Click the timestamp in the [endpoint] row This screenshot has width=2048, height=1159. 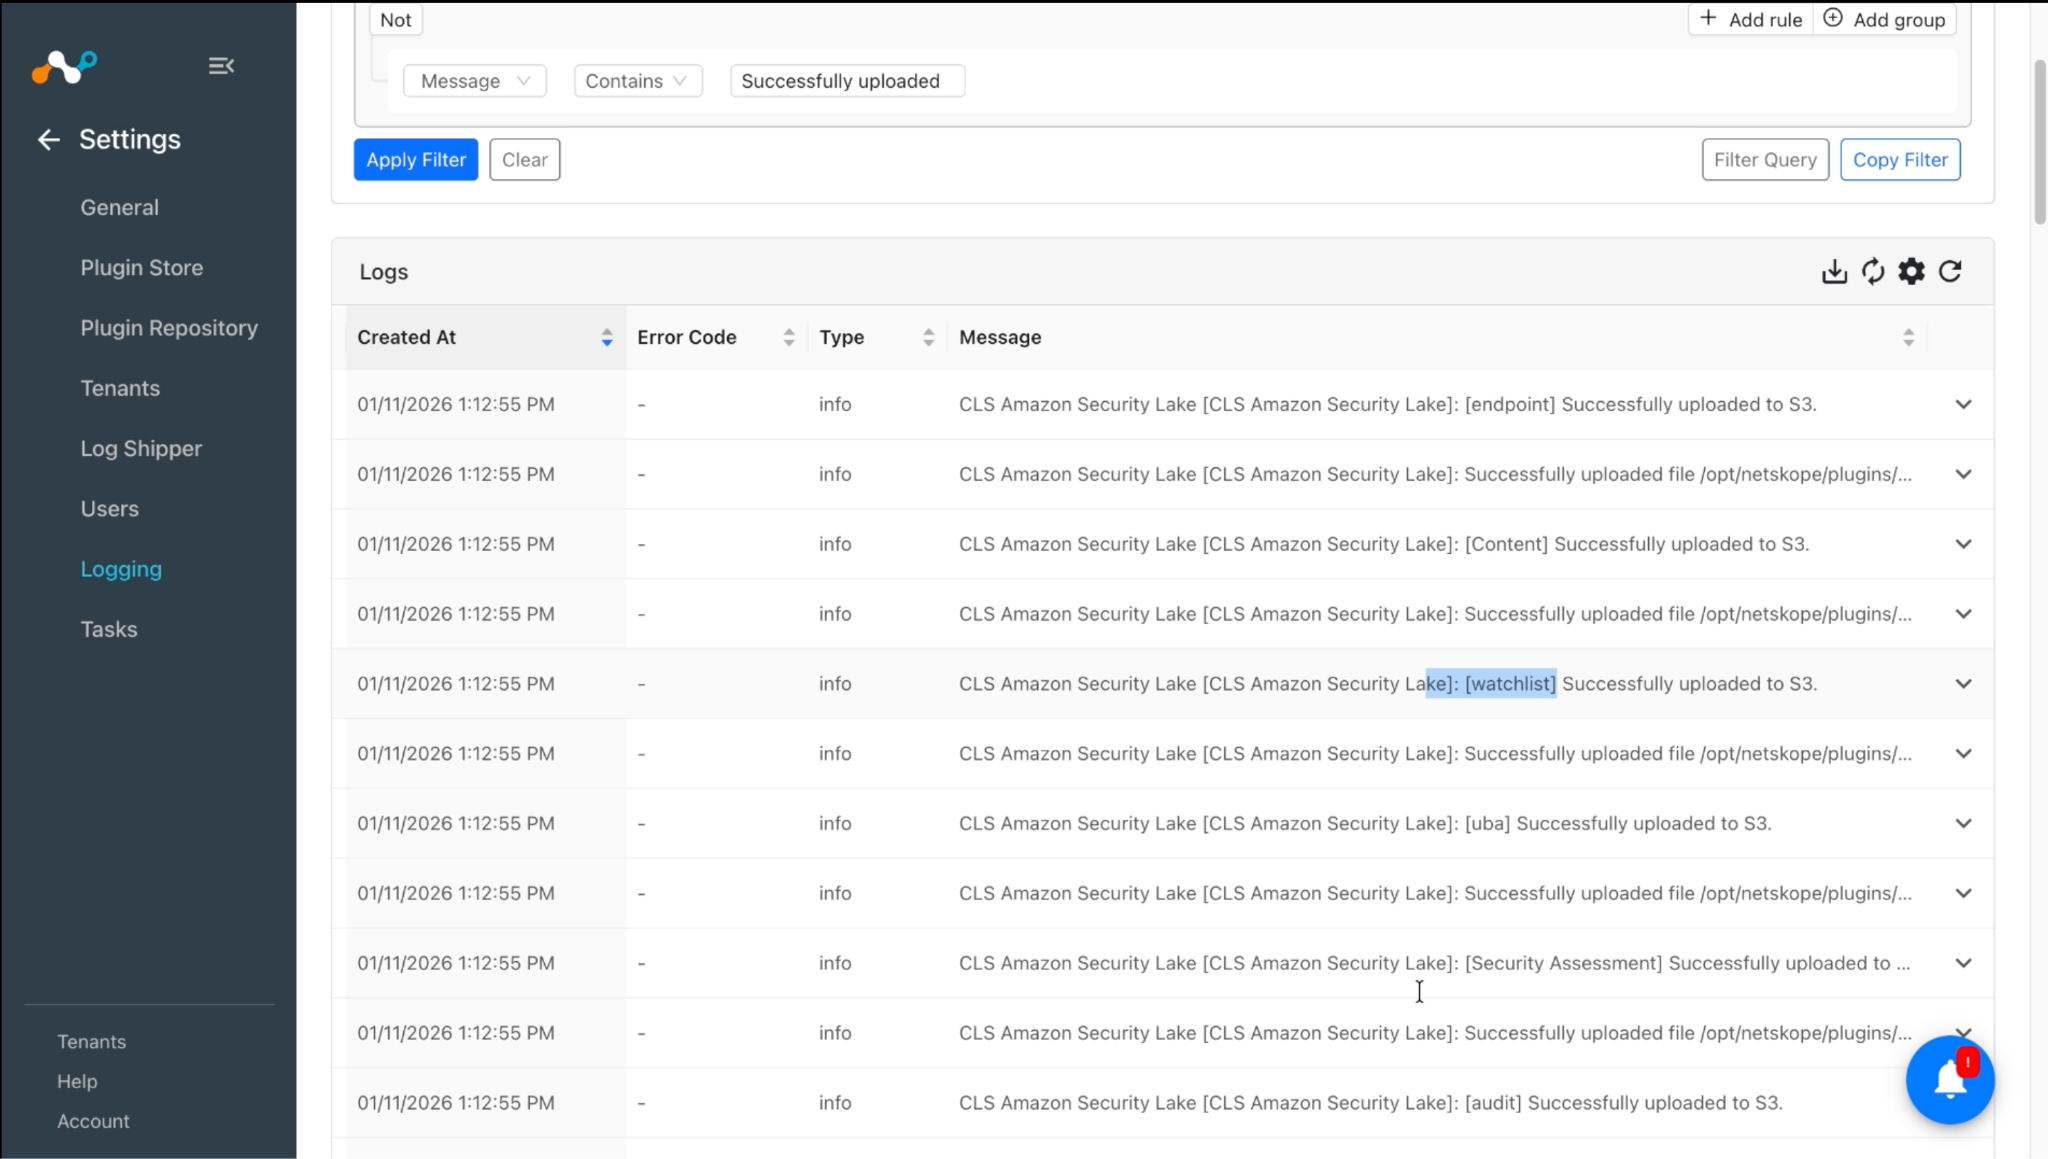coord(456,405)
